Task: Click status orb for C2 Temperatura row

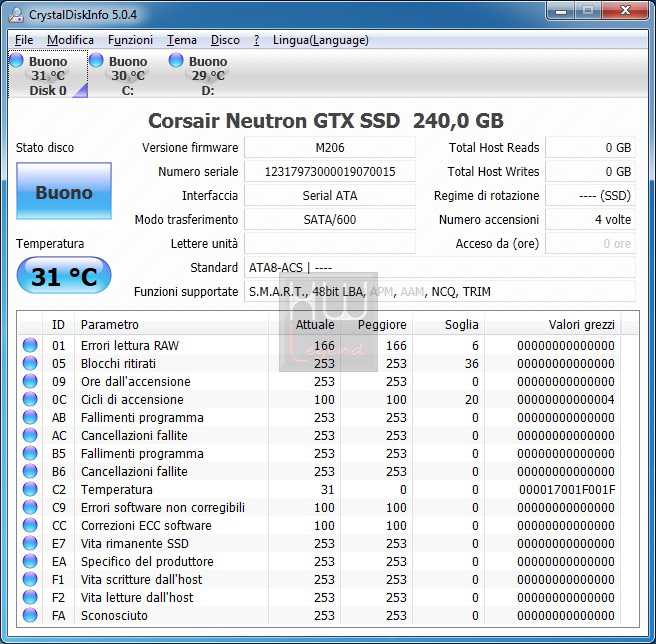Action: [x=30, y=489]
